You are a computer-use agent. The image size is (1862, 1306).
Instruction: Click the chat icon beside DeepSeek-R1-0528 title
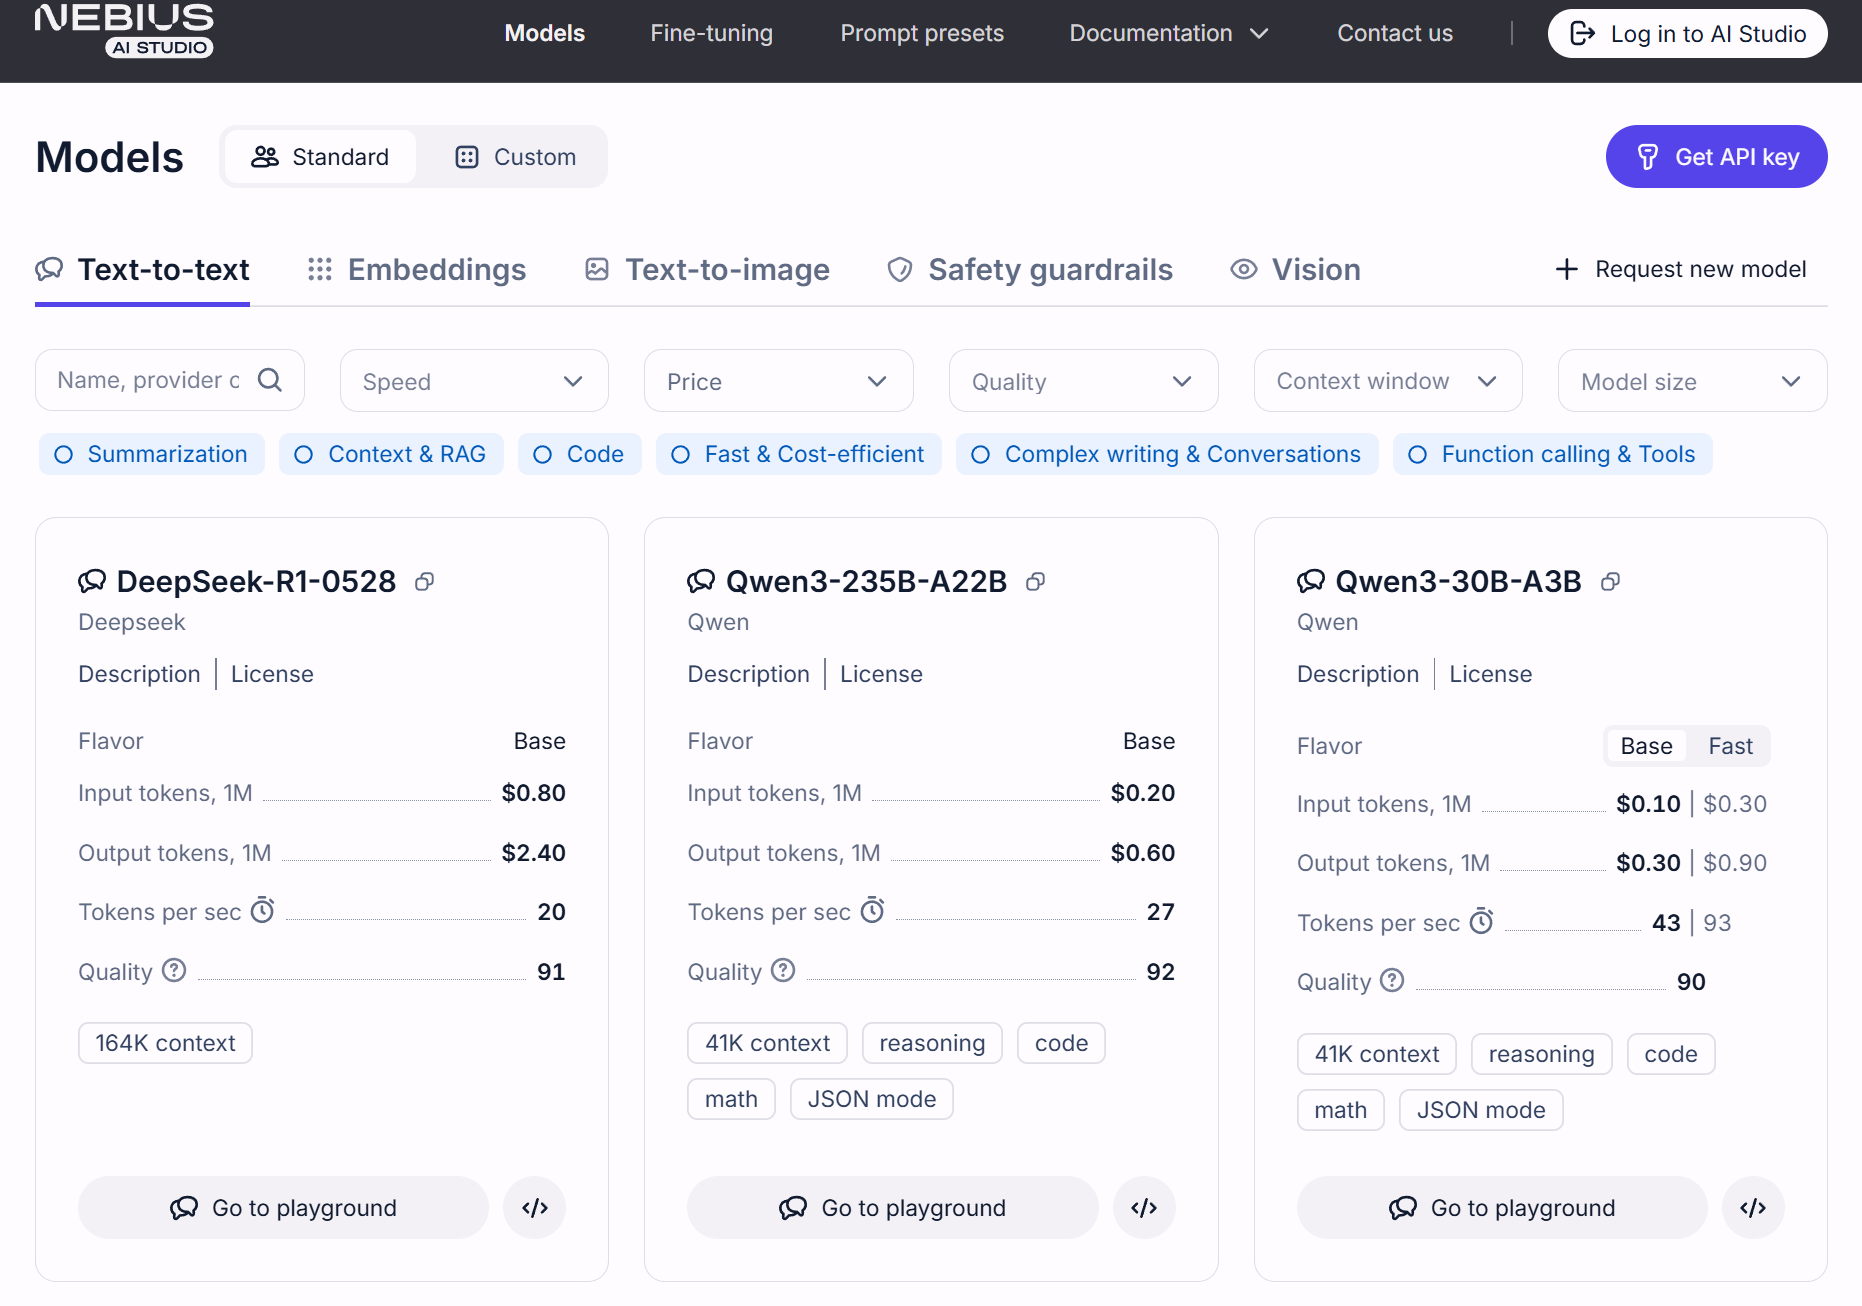click(x=92, y=581)
